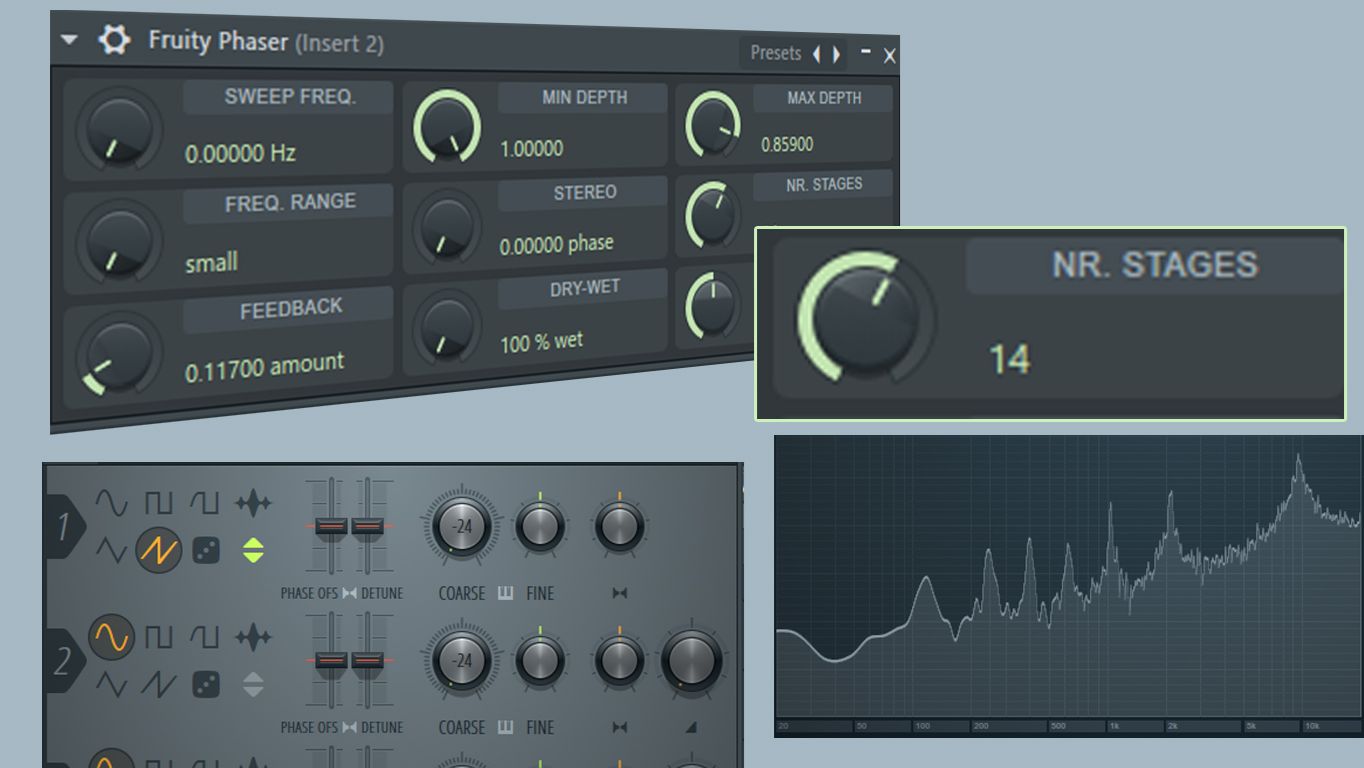The width and height of the screenshot is (1364, 768).
Task: Select oscillator 2 saw waveform
Action: tap(159, 684)
